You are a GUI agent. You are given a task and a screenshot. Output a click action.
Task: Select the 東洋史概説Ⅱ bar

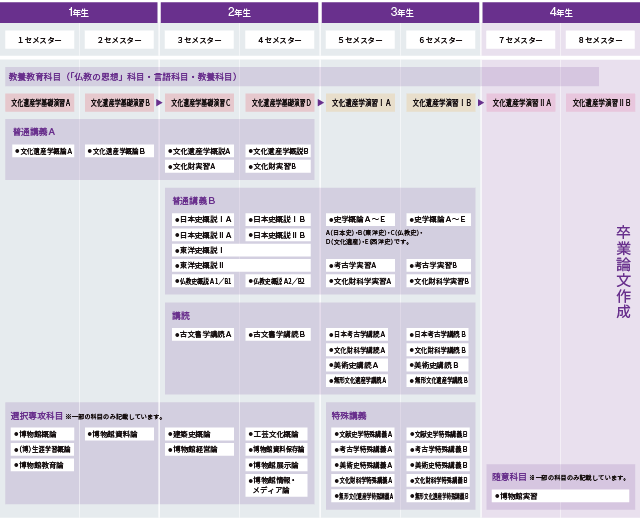coord(241,265)
